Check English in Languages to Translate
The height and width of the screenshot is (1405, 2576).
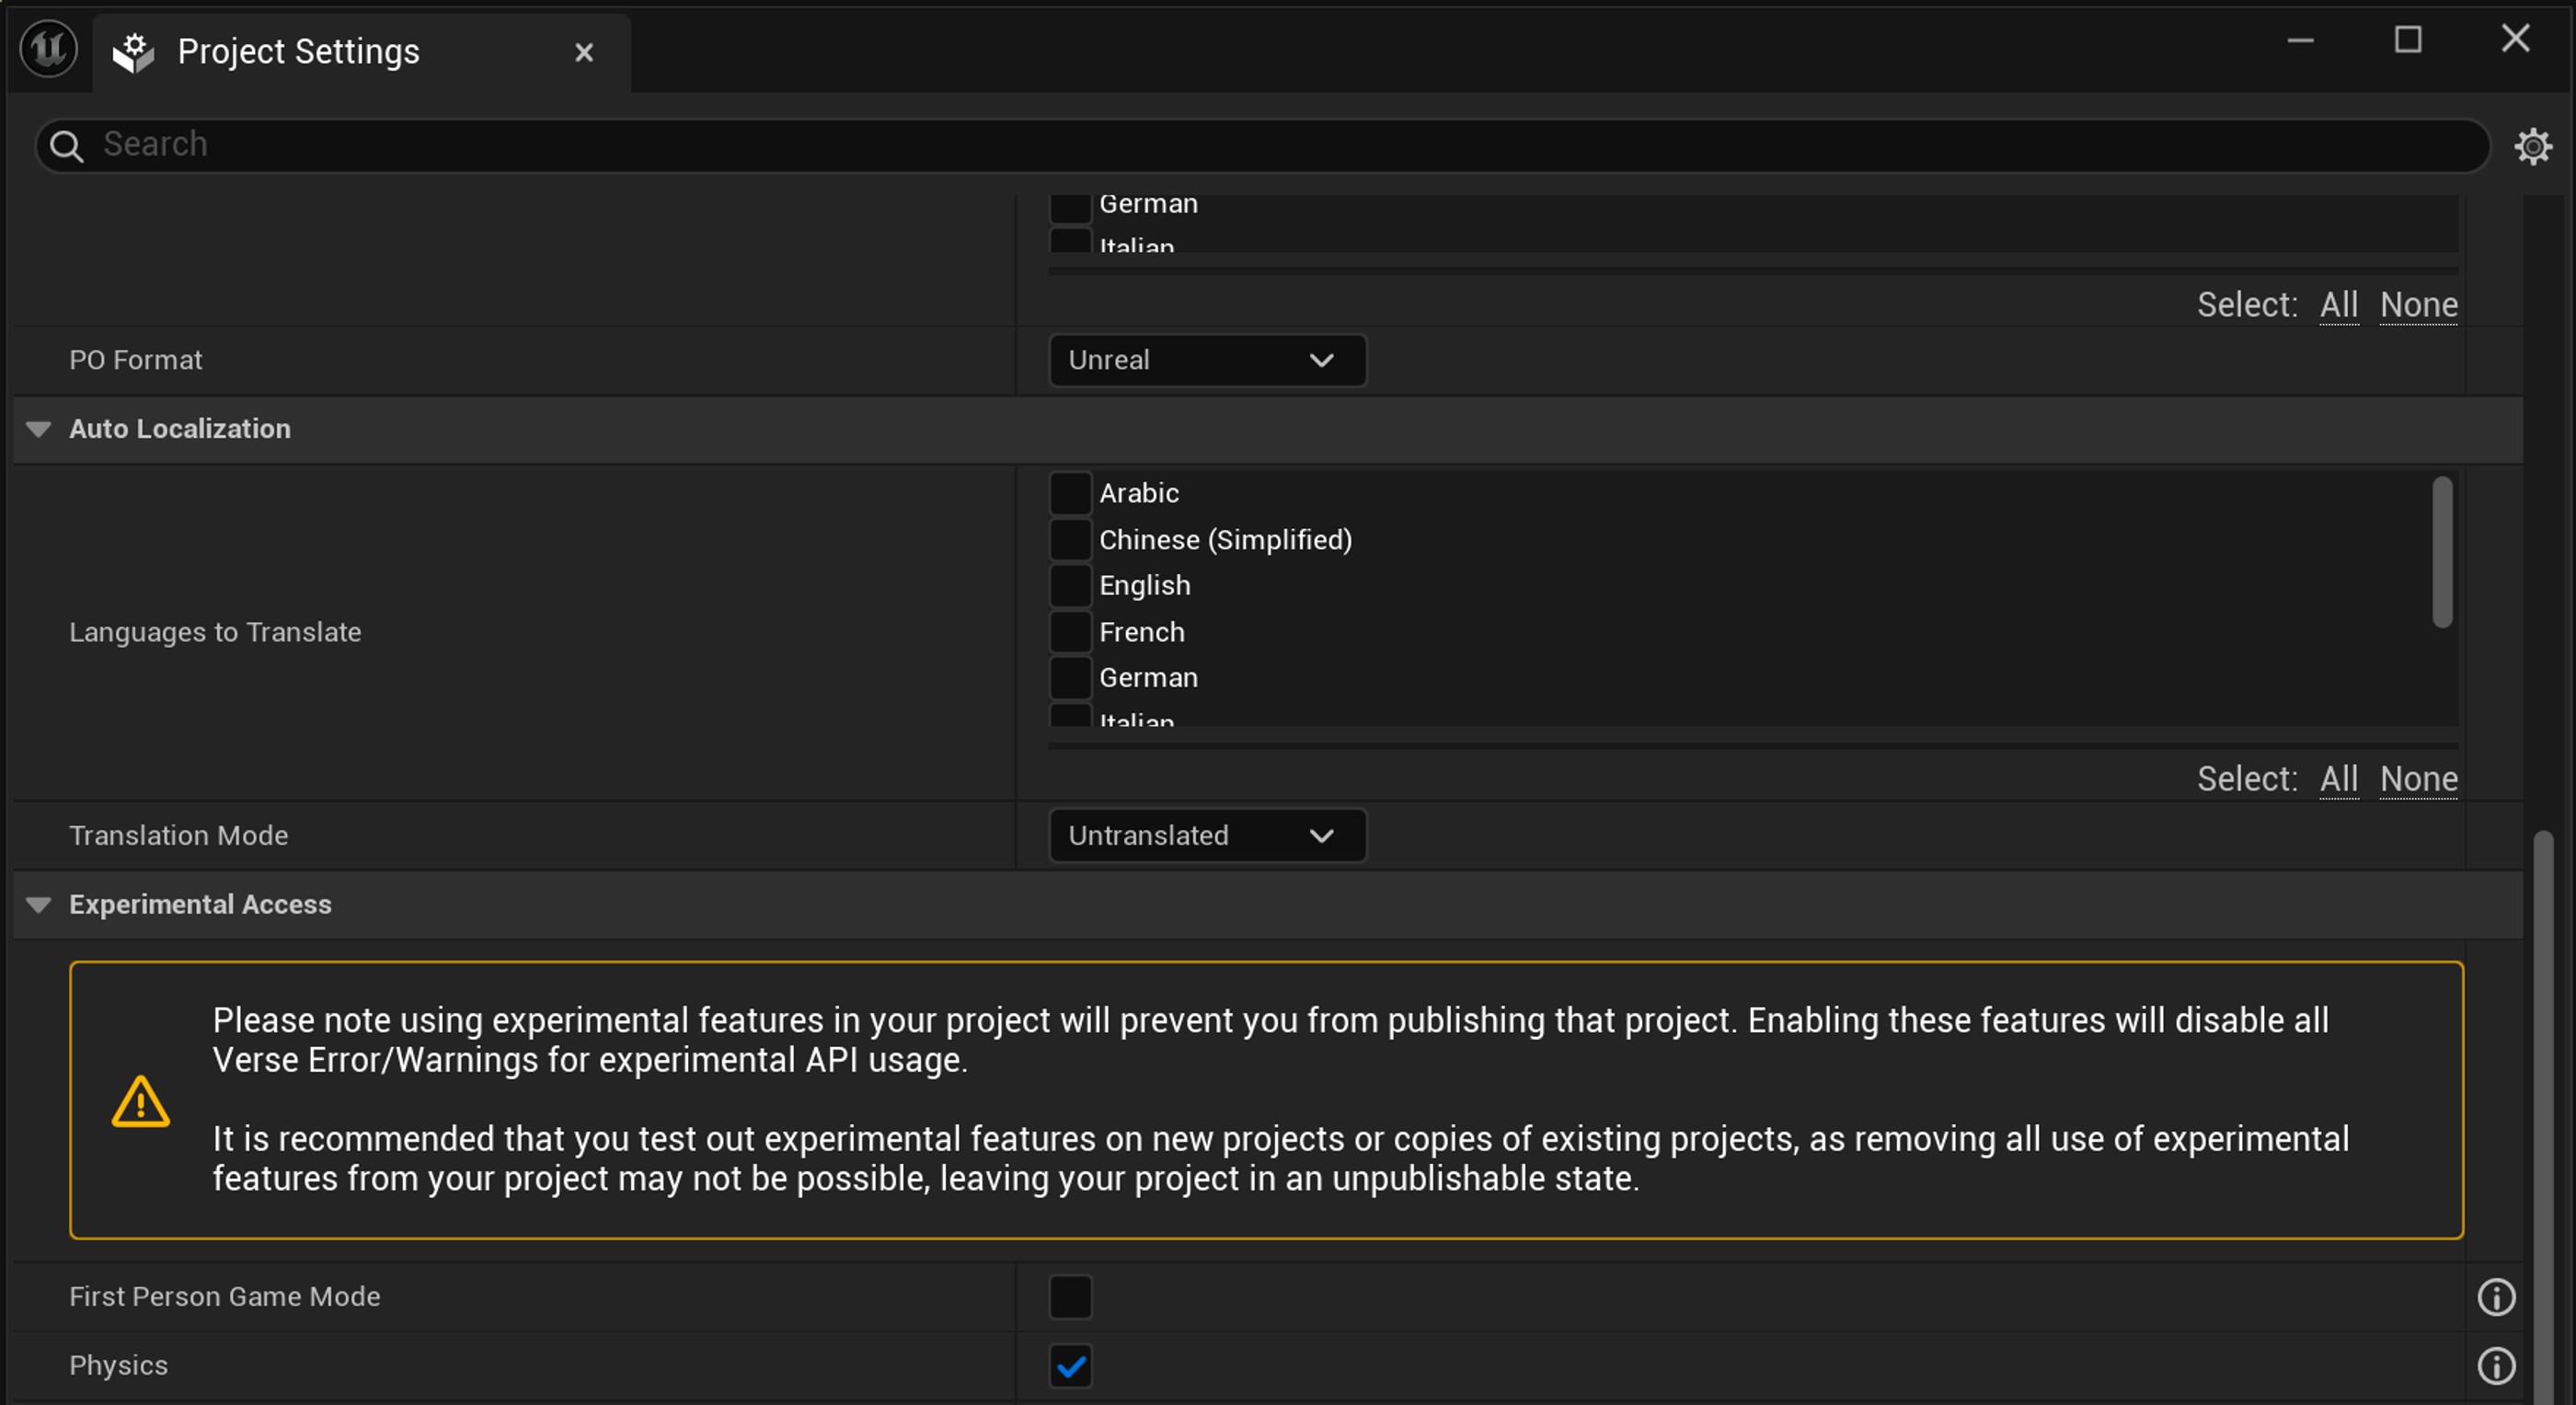pos(1070,585)
